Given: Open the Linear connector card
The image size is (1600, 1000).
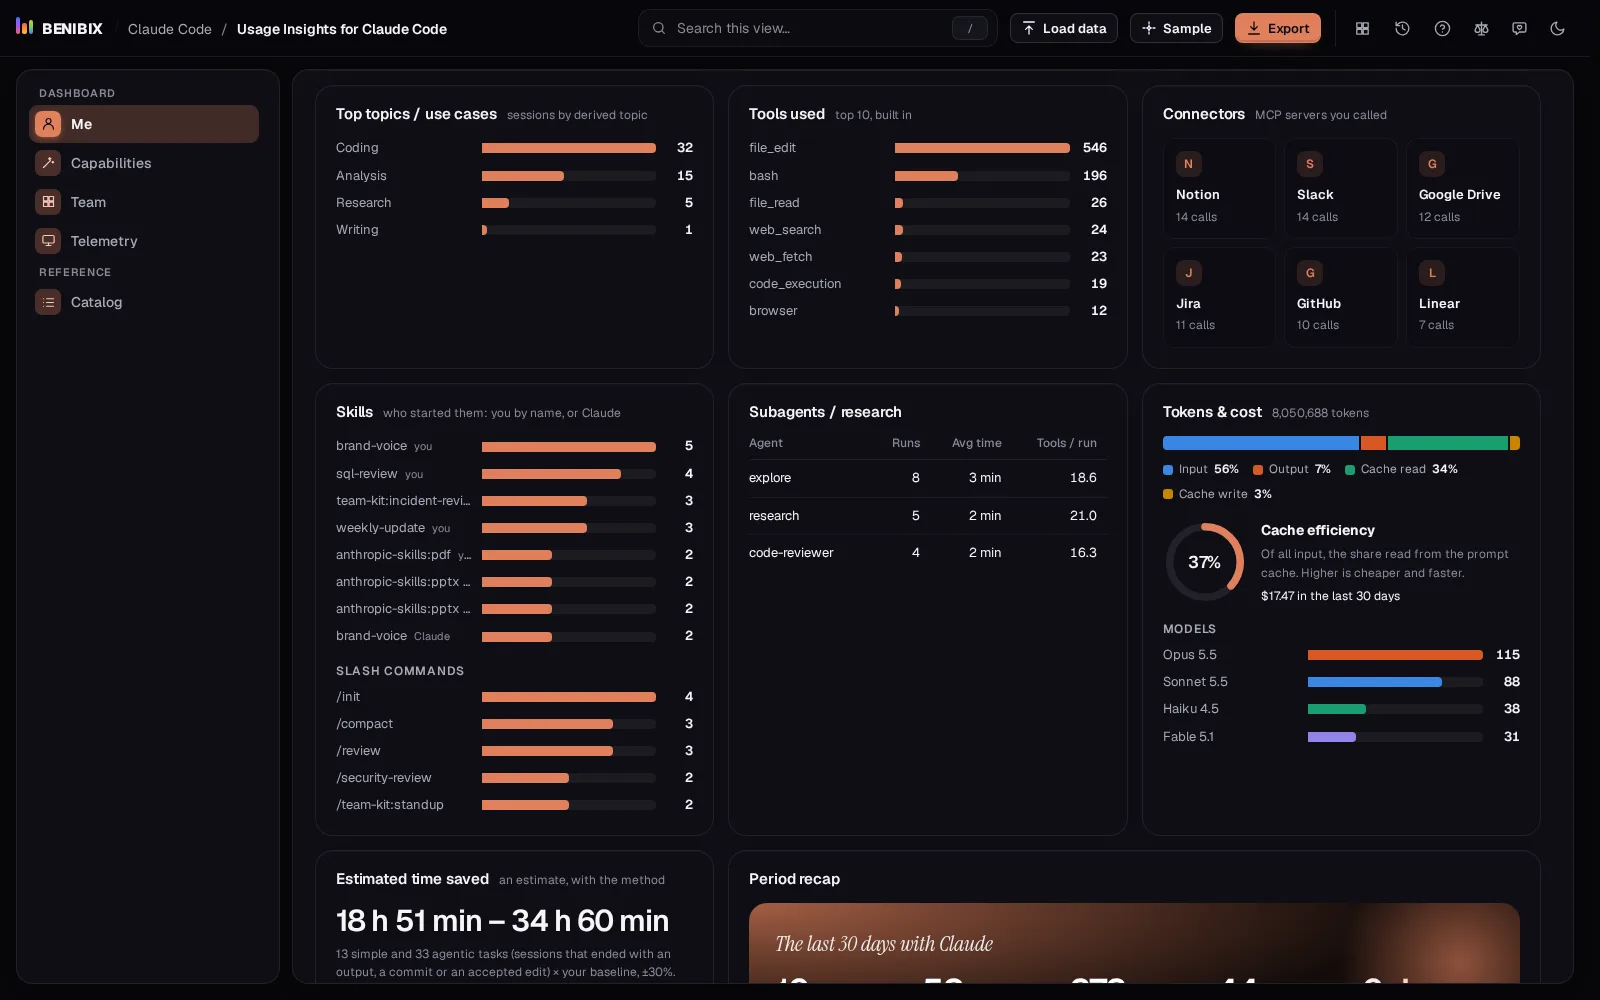Looking at the screenshot, I should click(1463, 297).
